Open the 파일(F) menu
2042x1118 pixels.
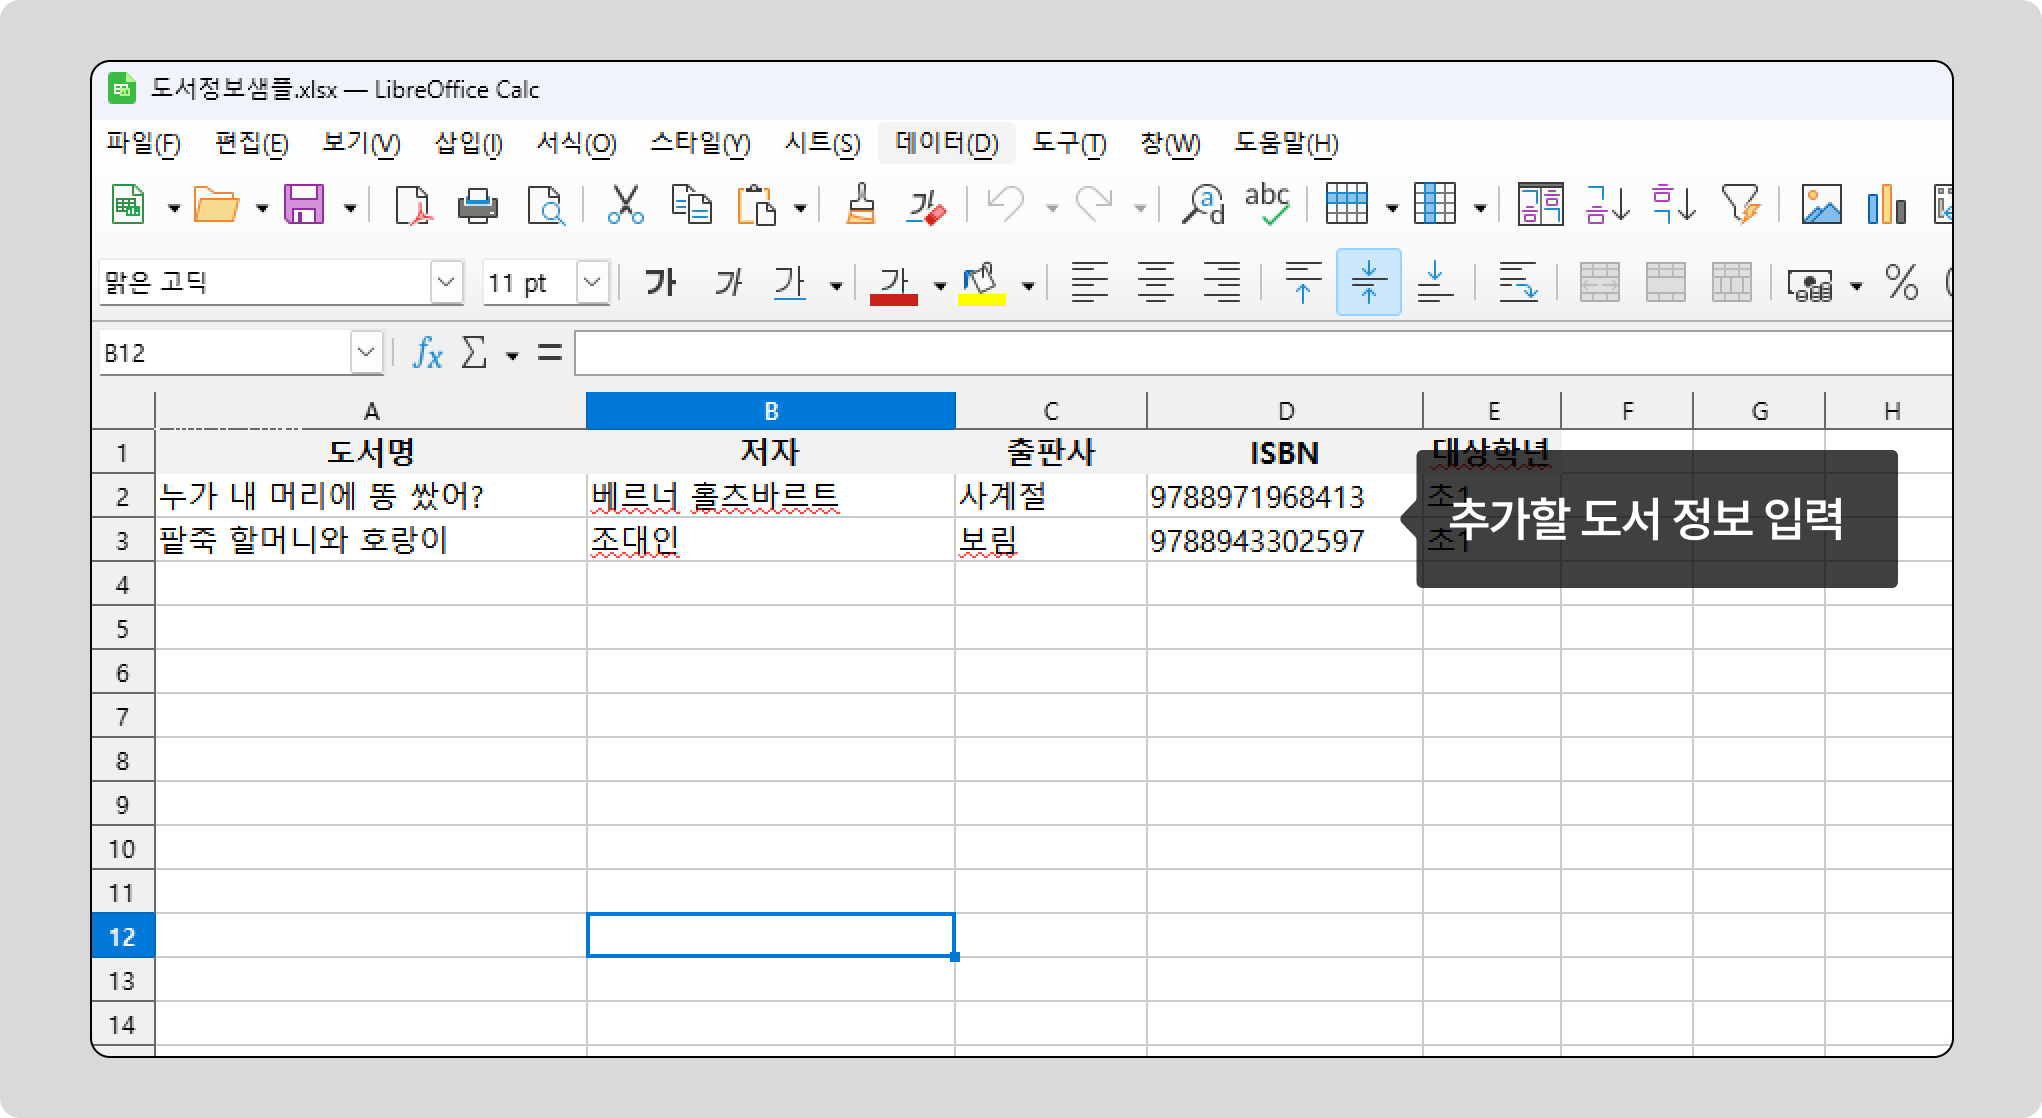[144, 144]
